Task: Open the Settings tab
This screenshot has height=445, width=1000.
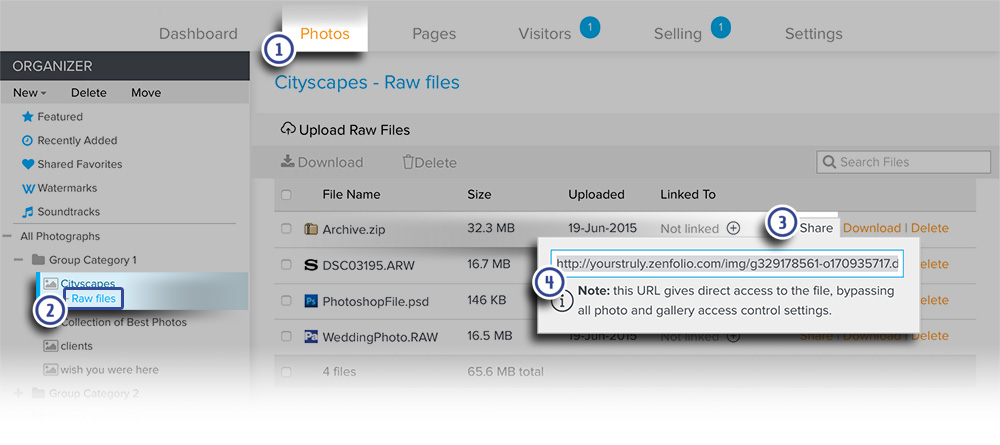Action: 813,34
